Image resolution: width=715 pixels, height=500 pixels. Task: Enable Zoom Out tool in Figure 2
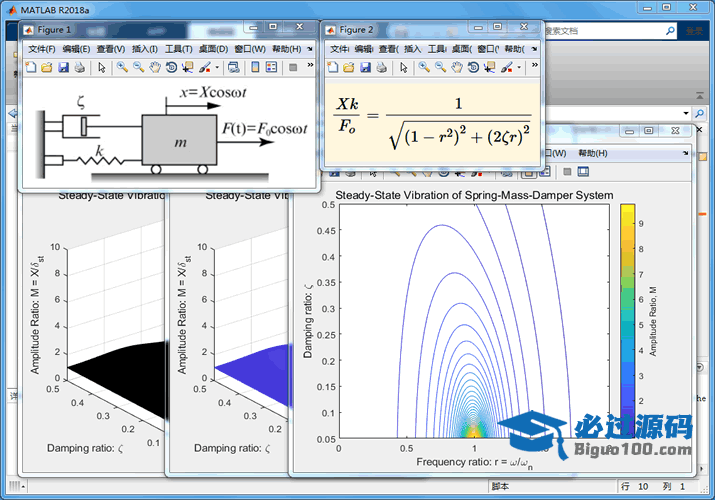click(440, 67)
